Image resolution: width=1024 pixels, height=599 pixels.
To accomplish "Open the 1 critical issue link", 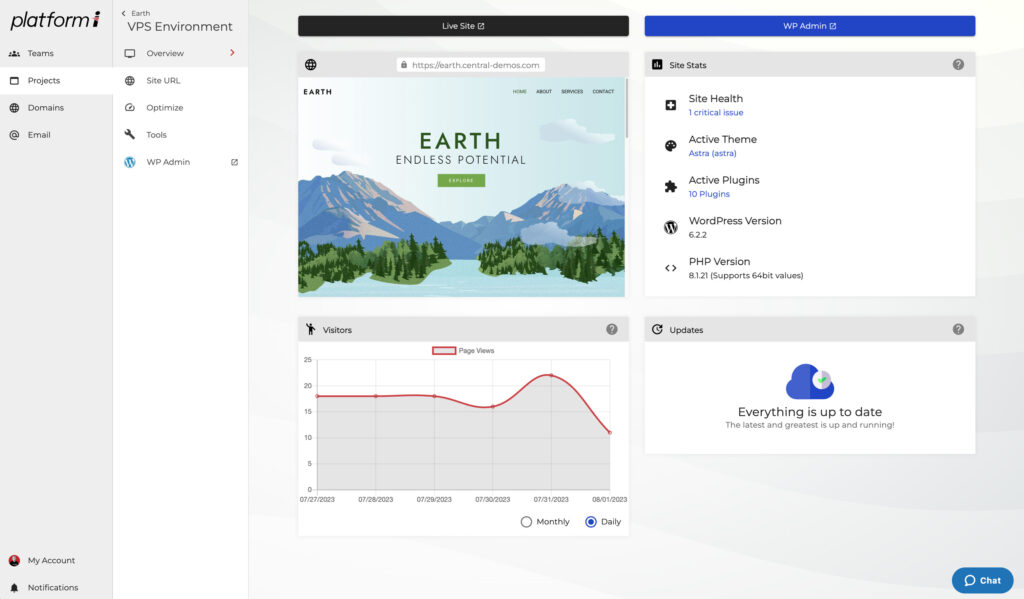I will click(x=716, y=113).
